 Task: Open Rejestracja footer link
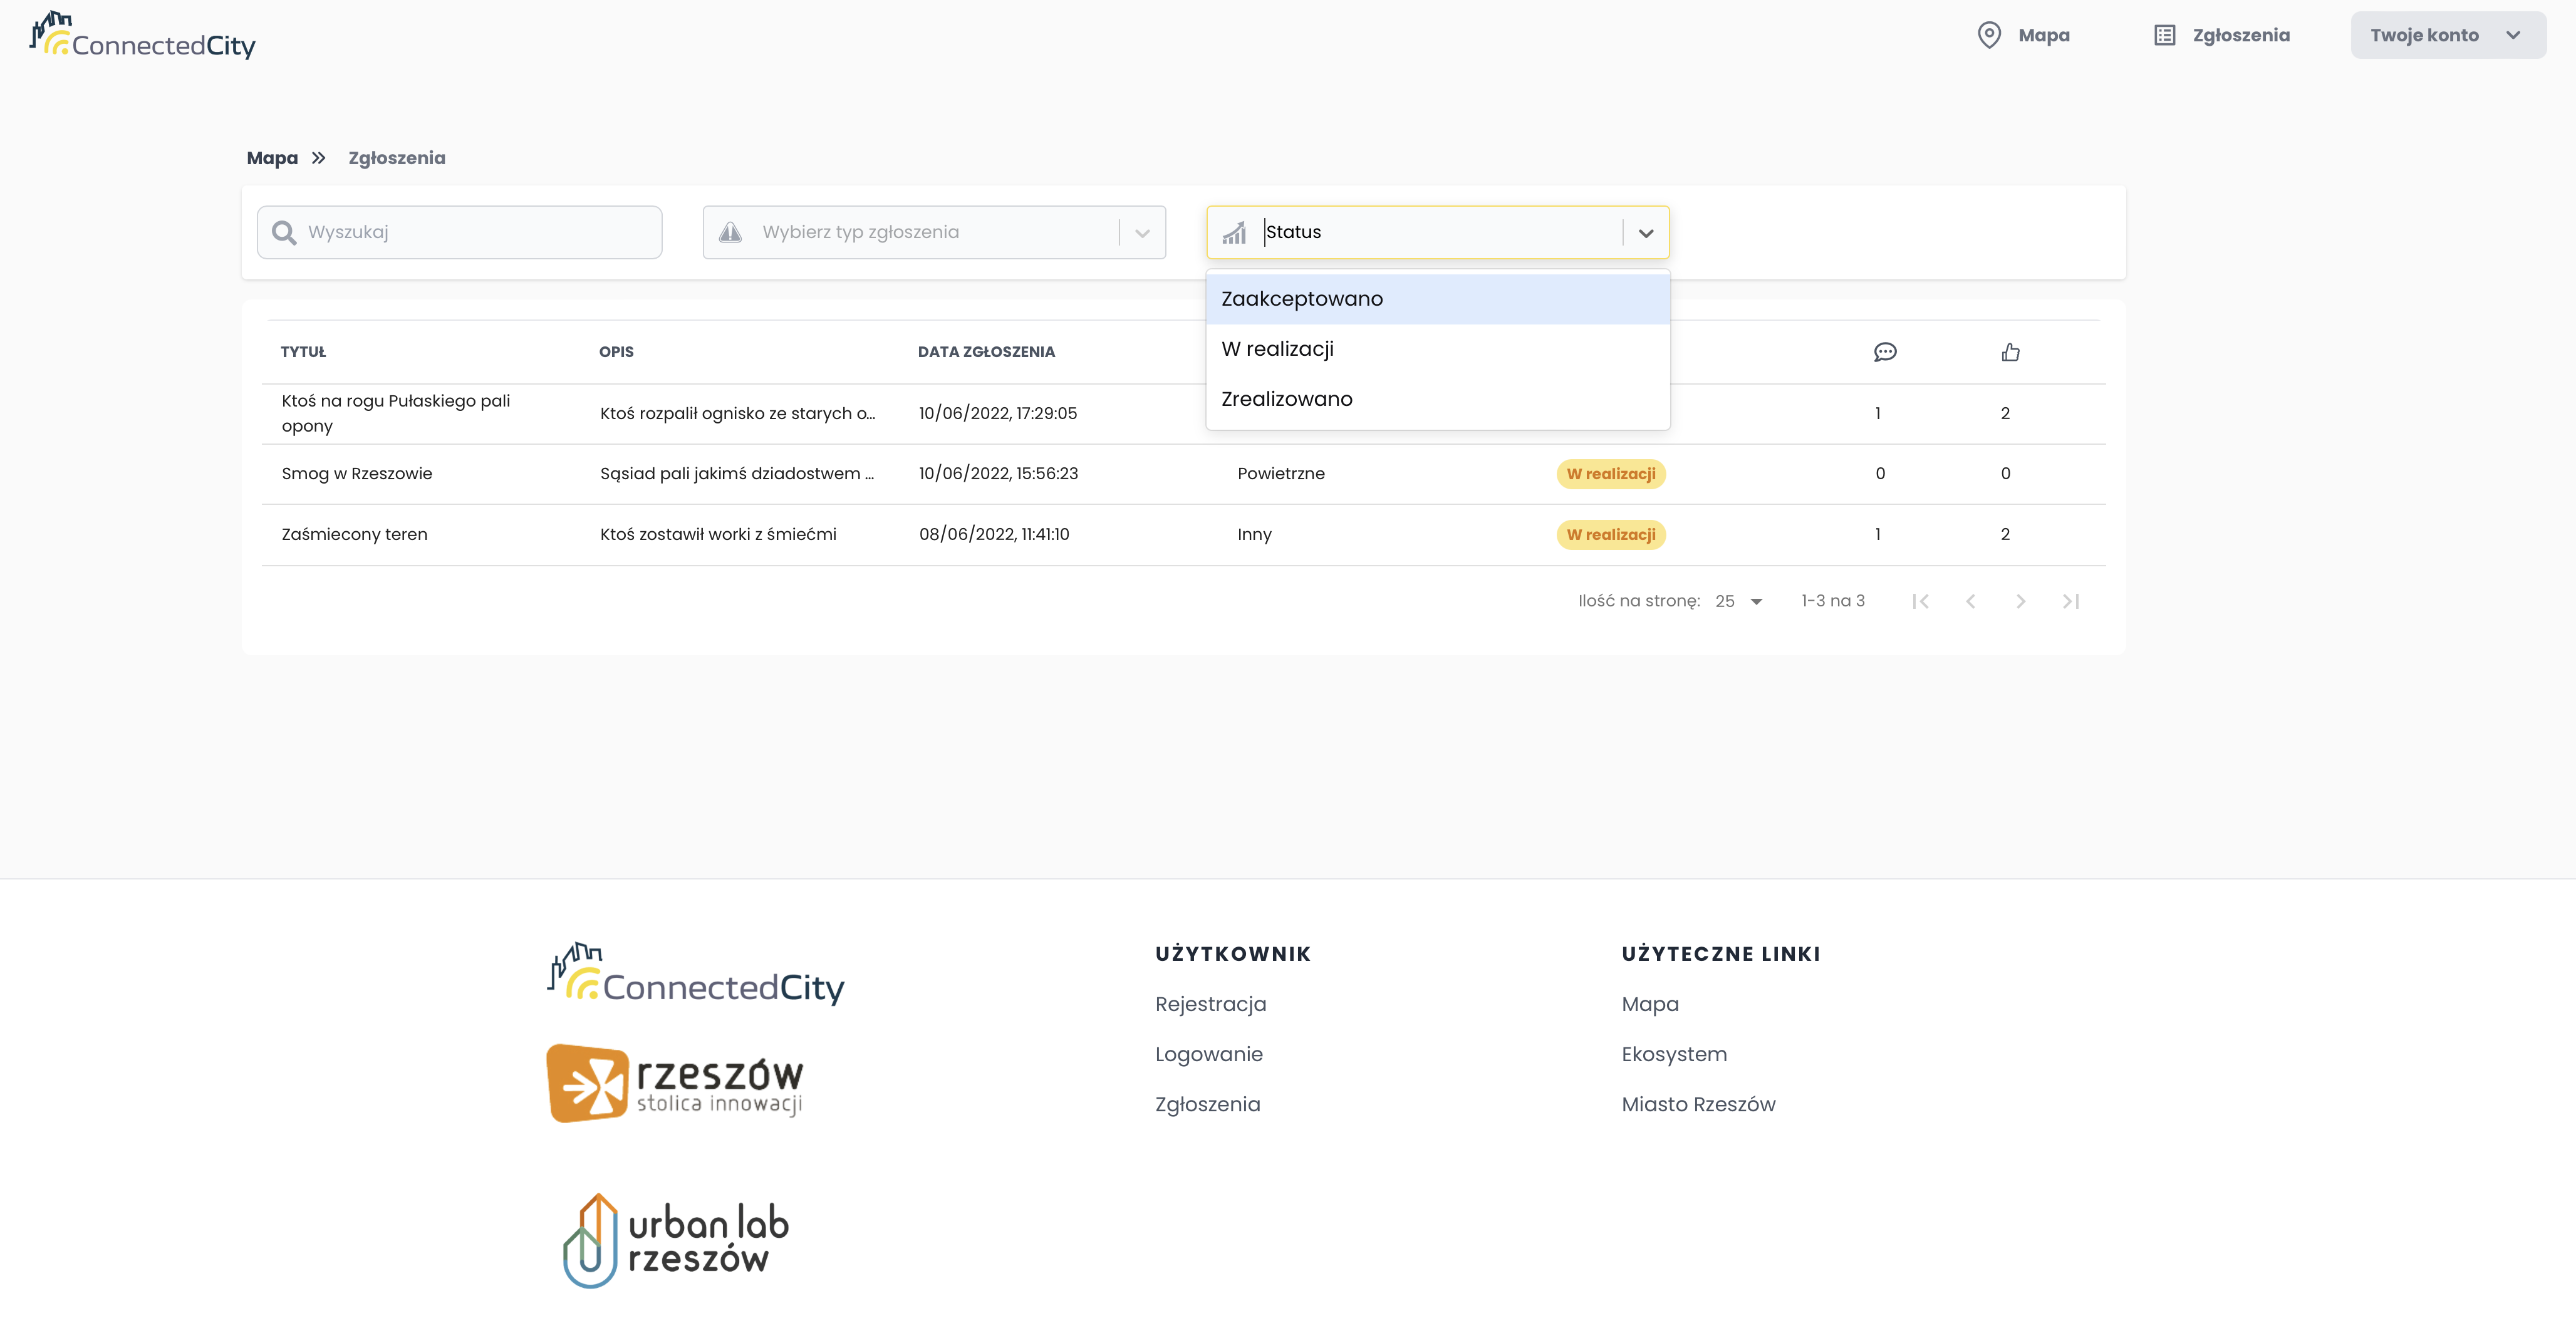pyautogui.click(x=1210, y=1004)
